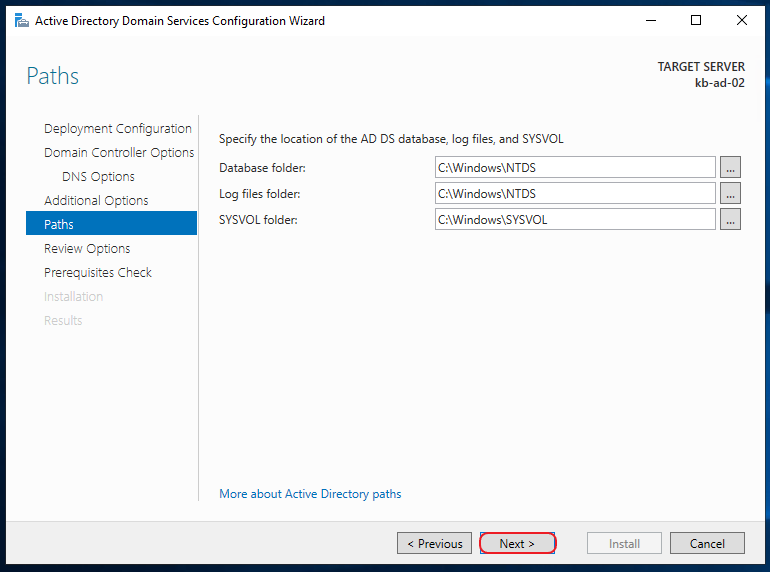Click the Next button
The height and width of the screenshot is (572, 770).
[518, 544]
